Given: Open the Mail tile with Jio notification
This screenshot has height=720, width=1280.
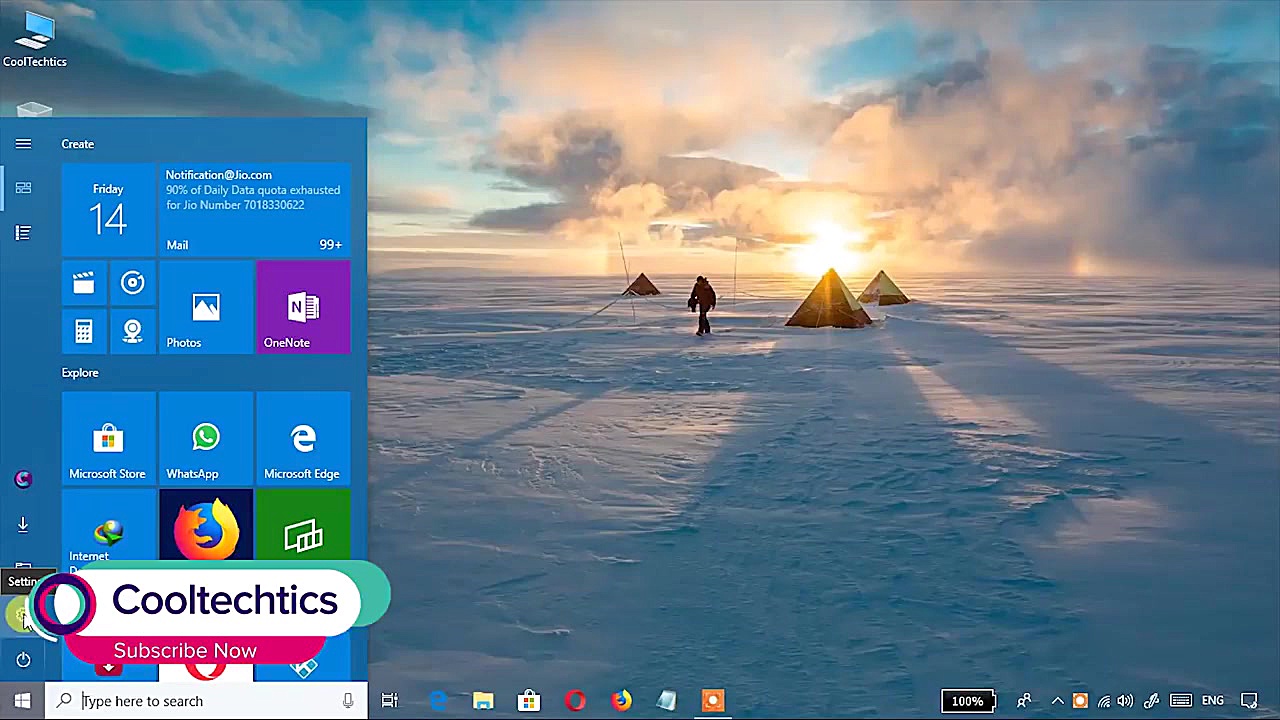Looking at the screenshot, I should tap(255, 209).
